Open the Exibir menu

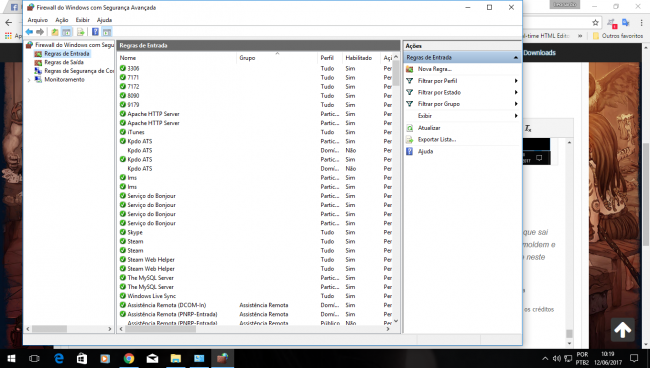82,20
